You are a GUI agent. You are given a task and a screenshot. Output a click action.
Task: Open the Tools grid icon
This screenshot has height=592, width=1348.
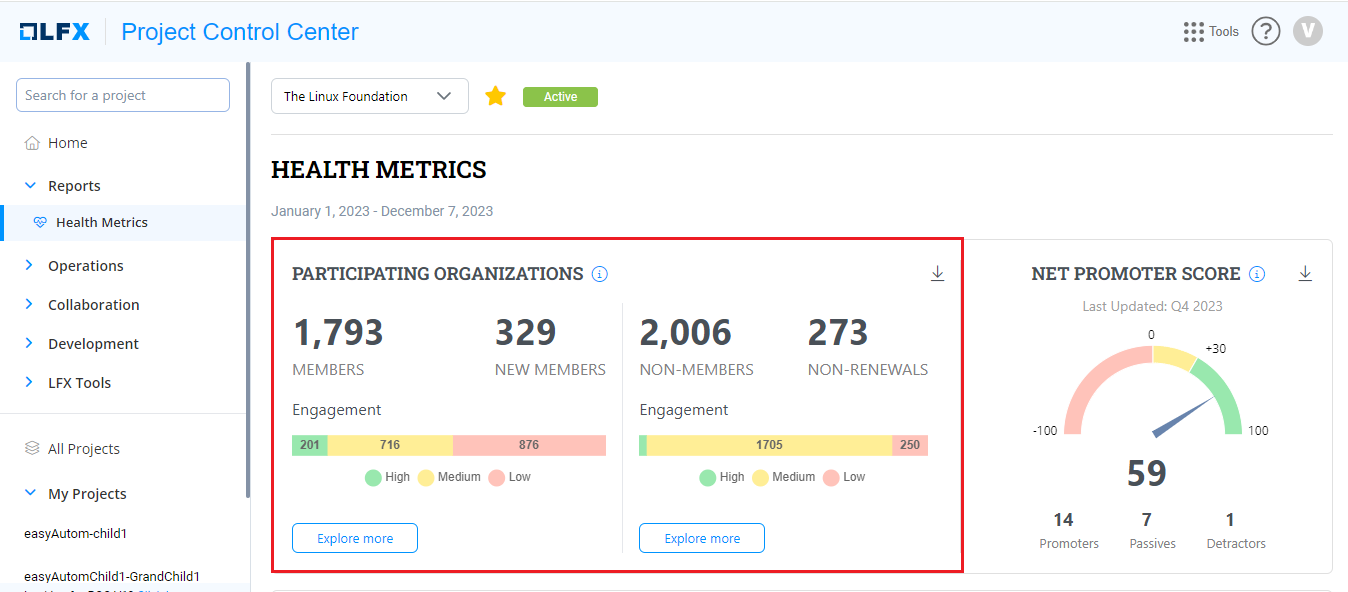[x=1193, y=32]
